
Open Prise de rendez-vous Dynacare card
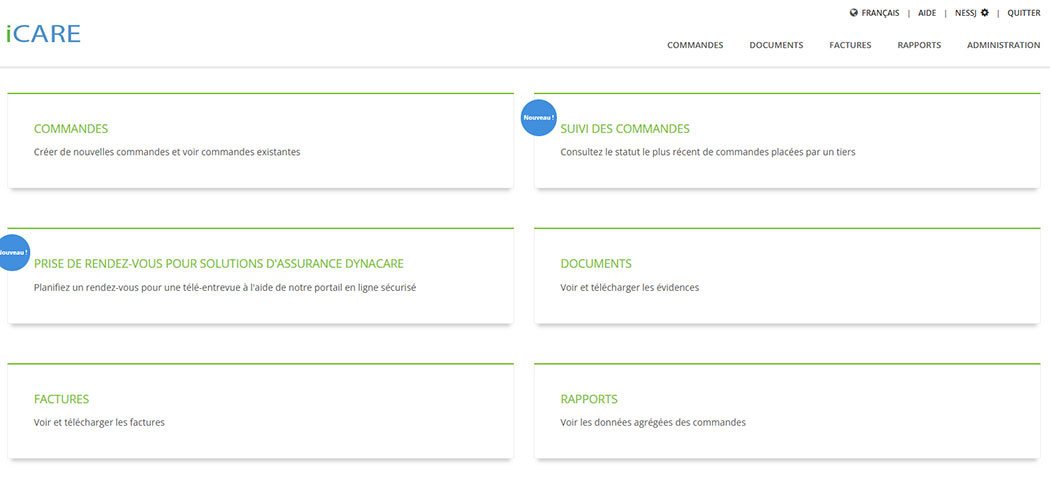(x=219, y=264)
